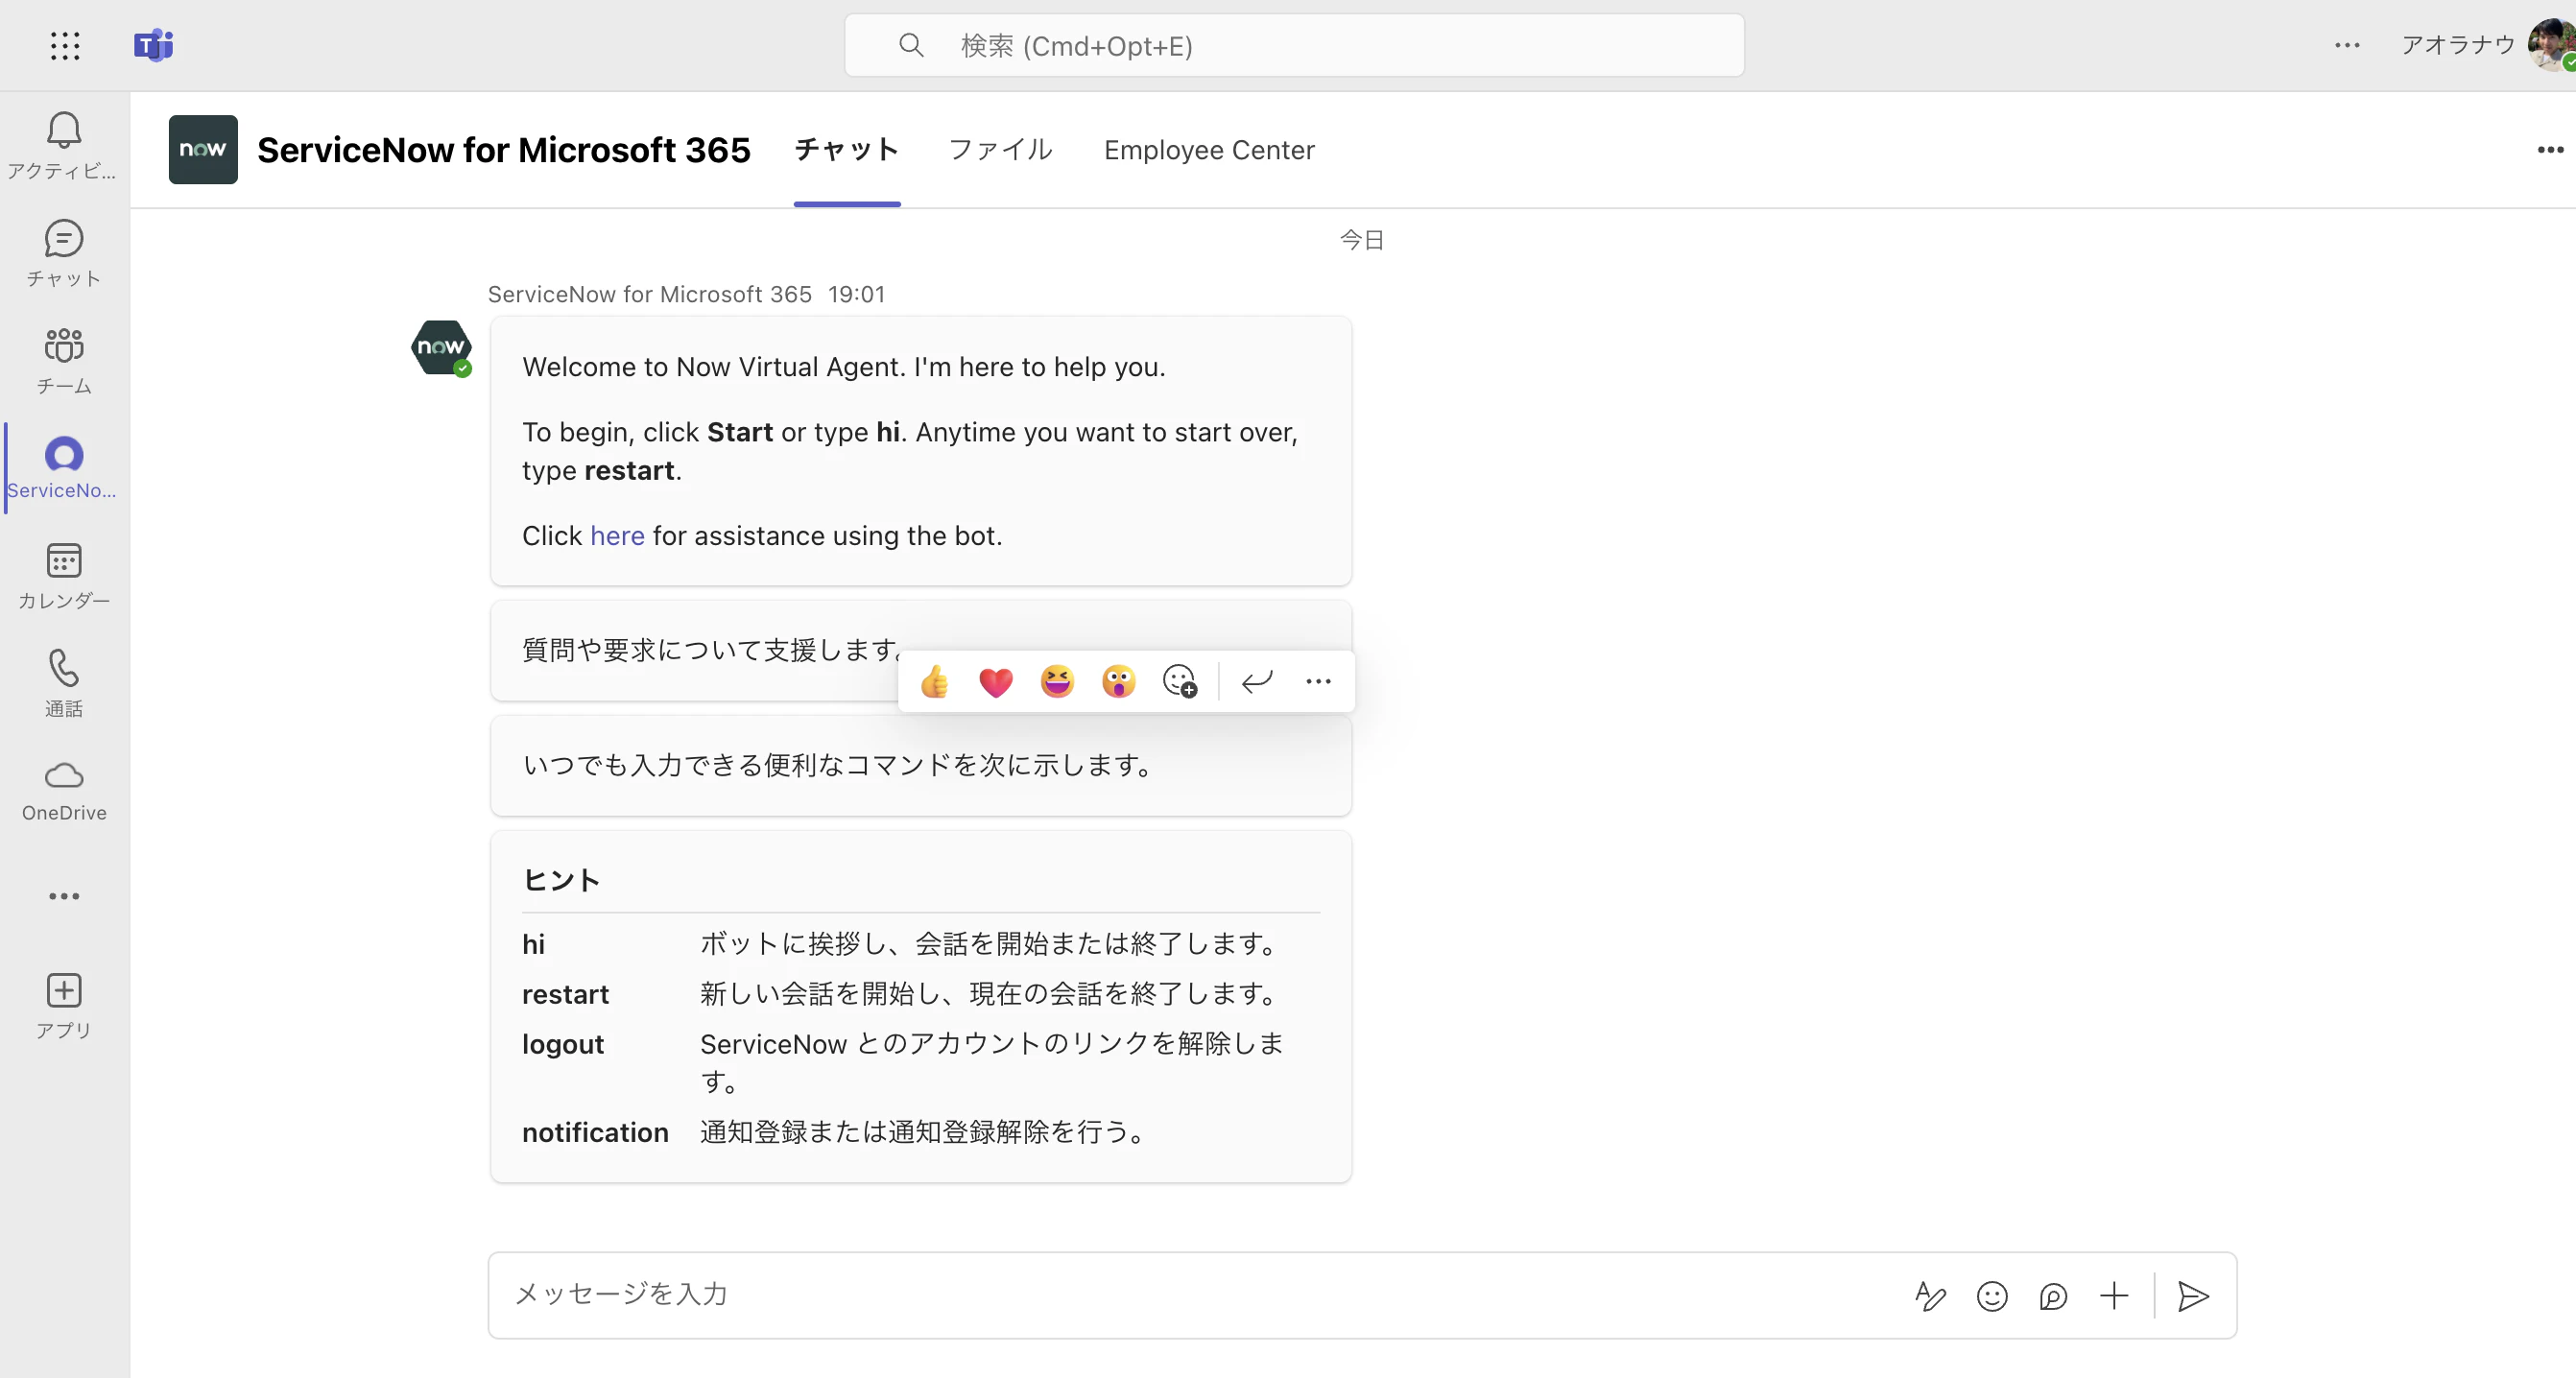This screenshot has height=1378, width=2576.
Task: Click the 'here' assistance link
Action: point(617,535)
